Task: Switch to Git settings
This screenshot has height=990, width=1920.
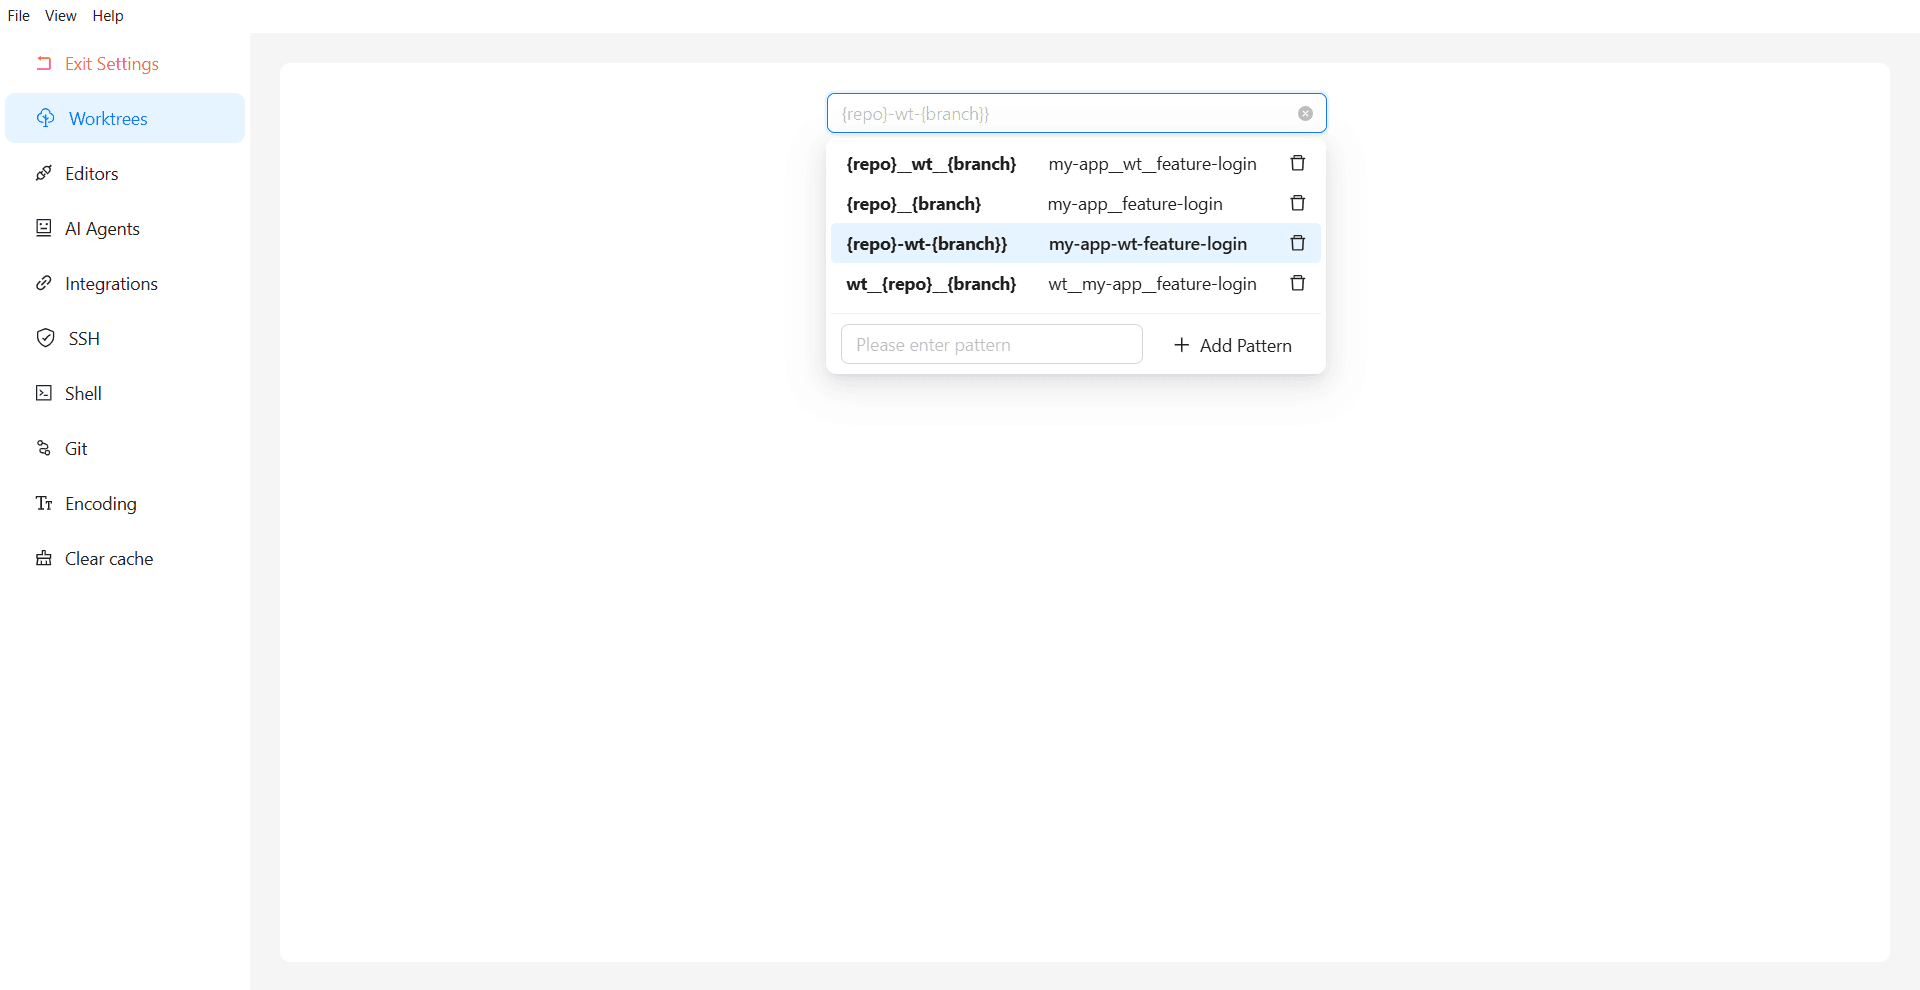Action: (x=125, y=448)
